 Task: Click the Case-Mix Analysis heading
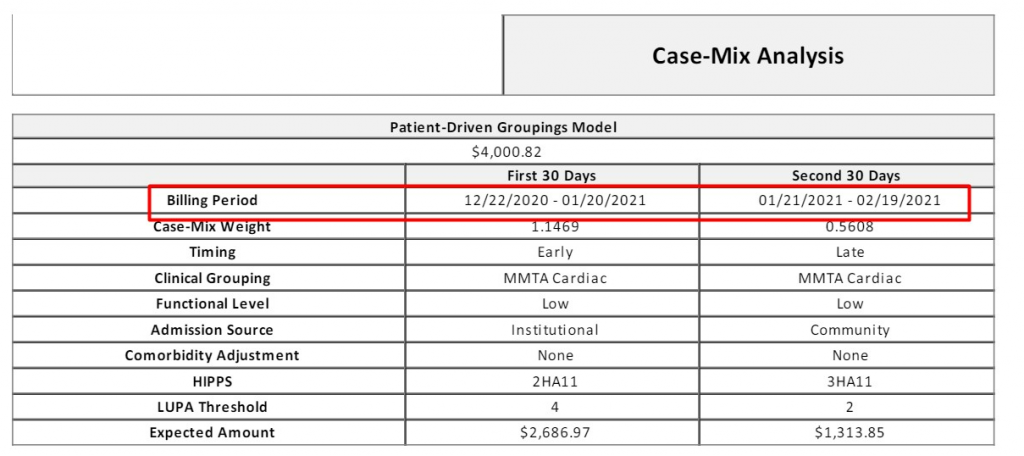[748, 56]
